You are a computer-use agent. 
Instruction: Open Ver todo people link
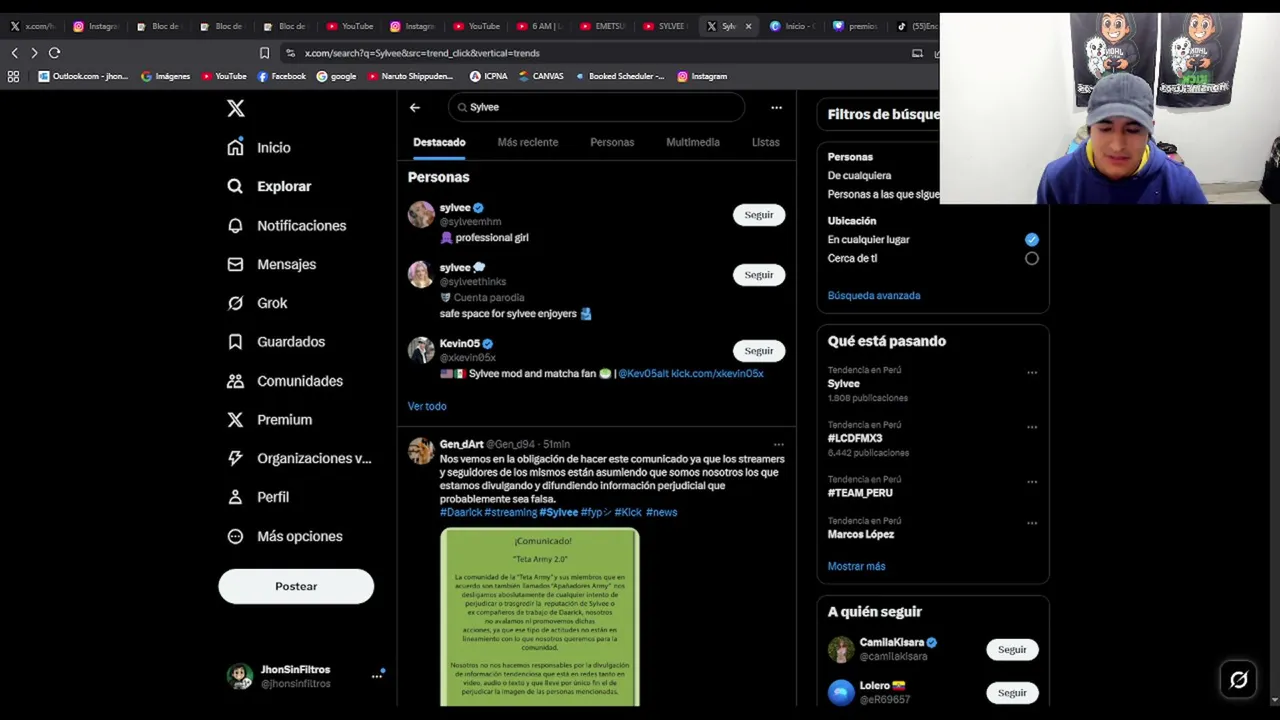[427, 406]
